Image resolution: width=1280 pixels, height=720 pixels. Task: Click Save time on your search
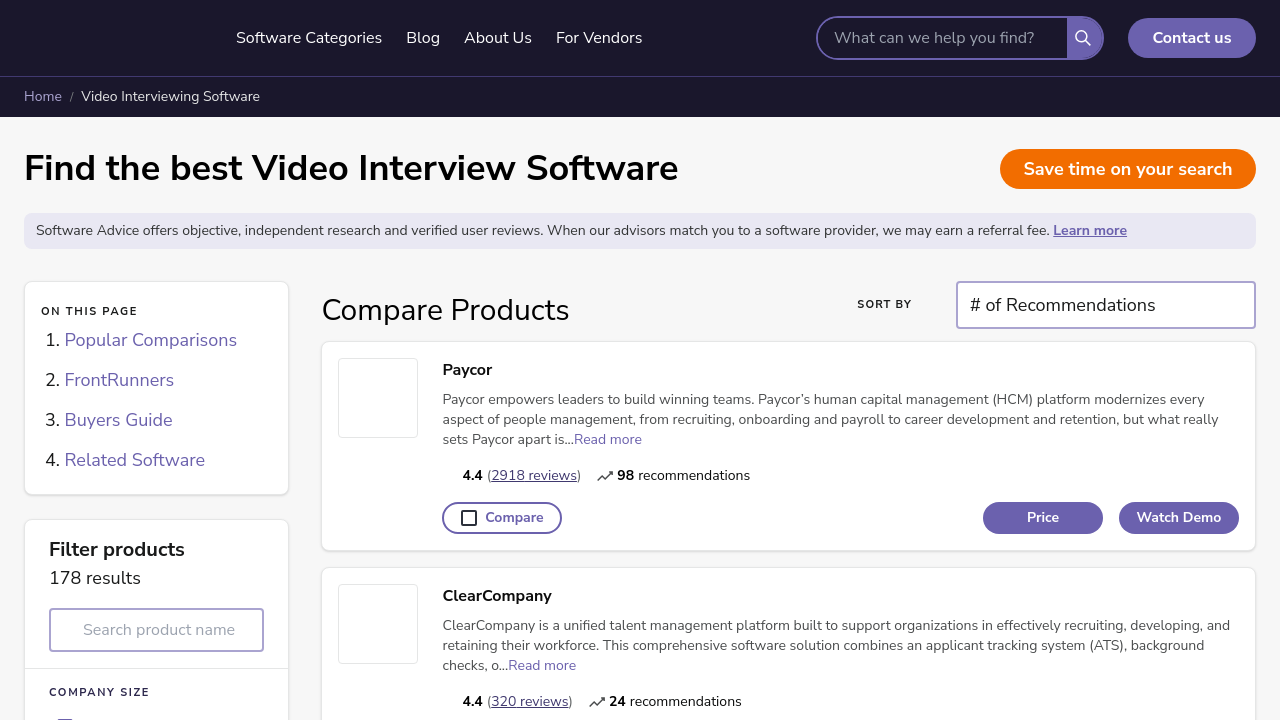(x=1127, y=169)
